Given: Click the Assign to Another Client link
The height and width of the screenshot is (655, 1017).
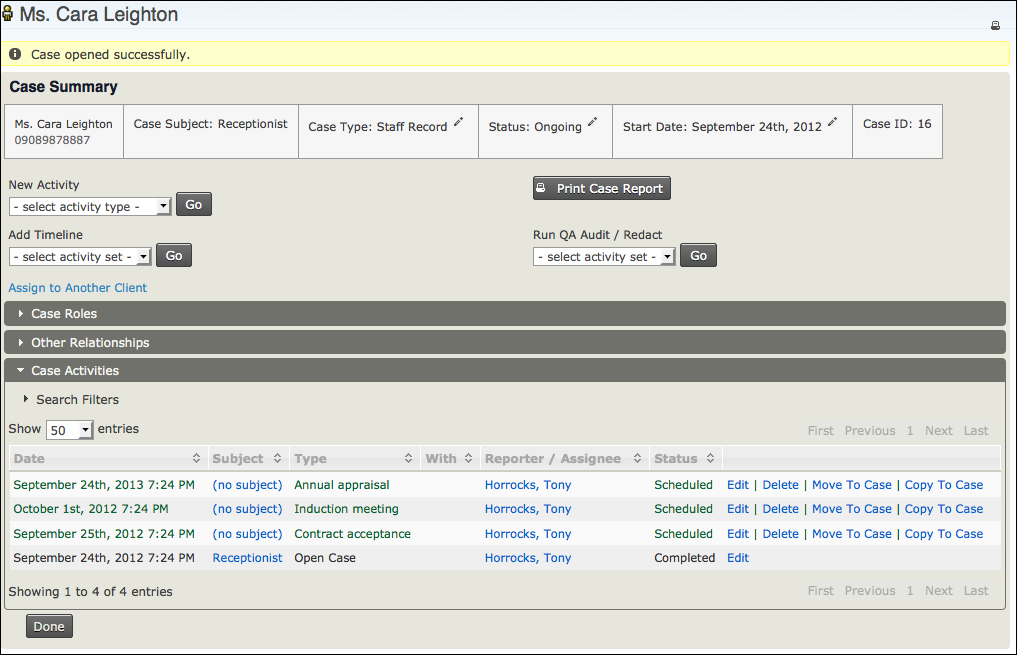Looking at the screenshot, I should coord(78,288).
